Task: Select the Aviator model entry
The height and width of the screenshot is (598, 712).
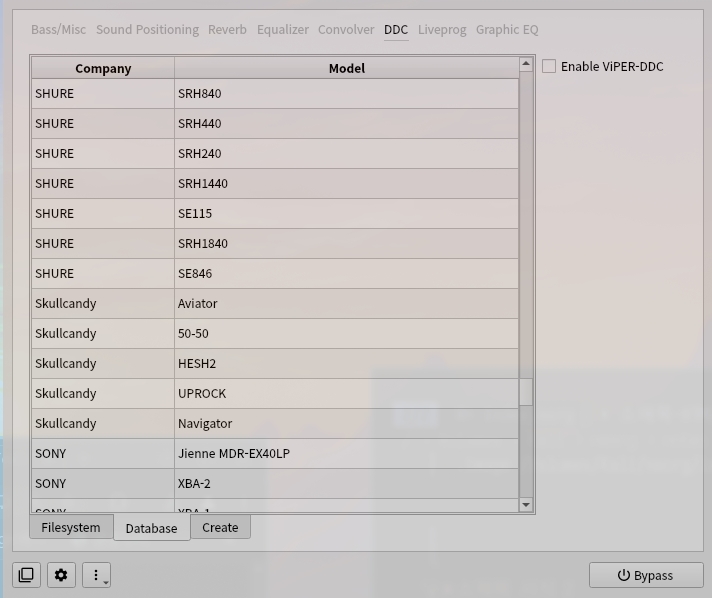Action: coord(346,303)
